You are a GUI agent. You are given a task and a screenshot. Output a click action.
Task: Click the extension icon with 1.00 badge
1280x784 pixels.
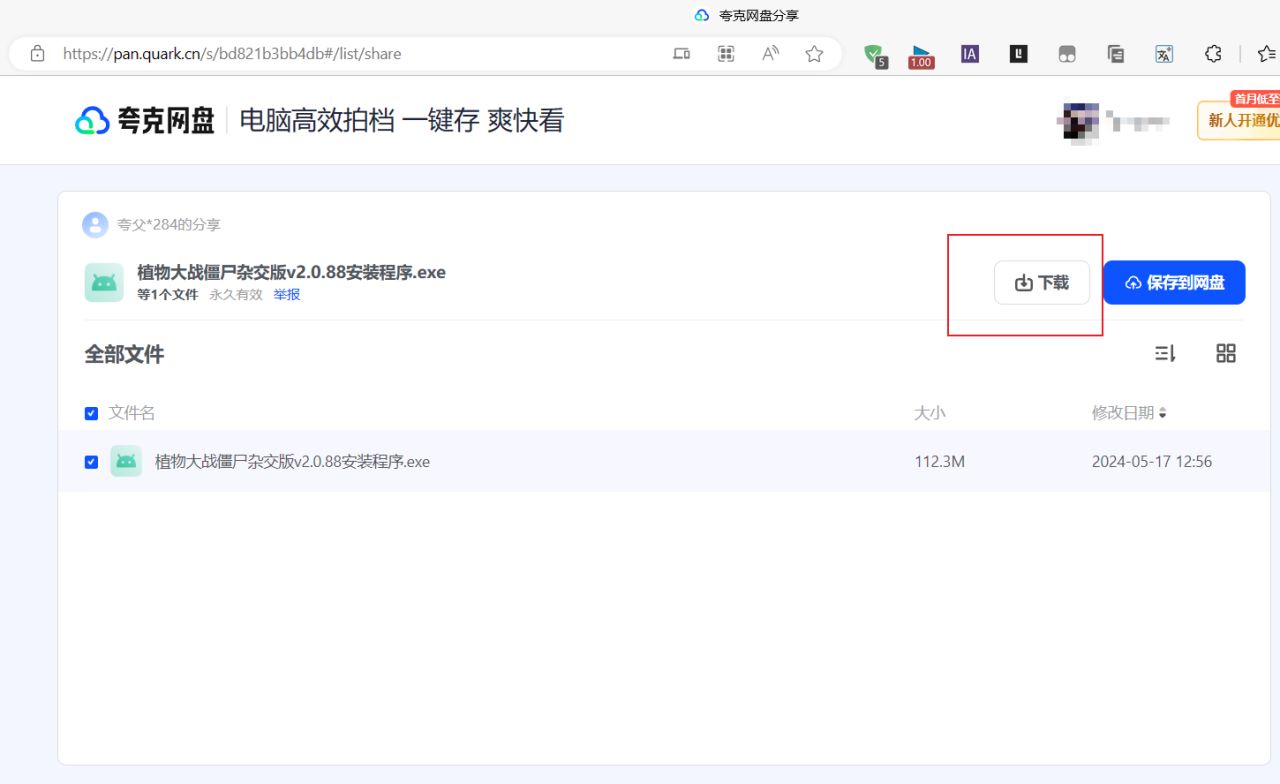click(x=921, y=56)
